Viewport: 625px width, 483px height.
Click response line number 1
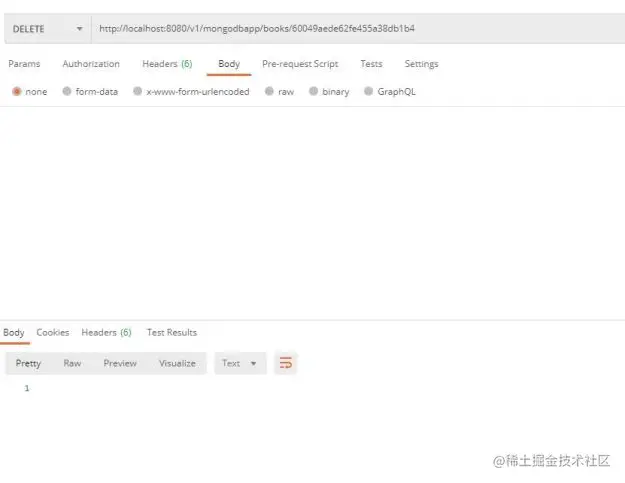[x=27, y=388]
